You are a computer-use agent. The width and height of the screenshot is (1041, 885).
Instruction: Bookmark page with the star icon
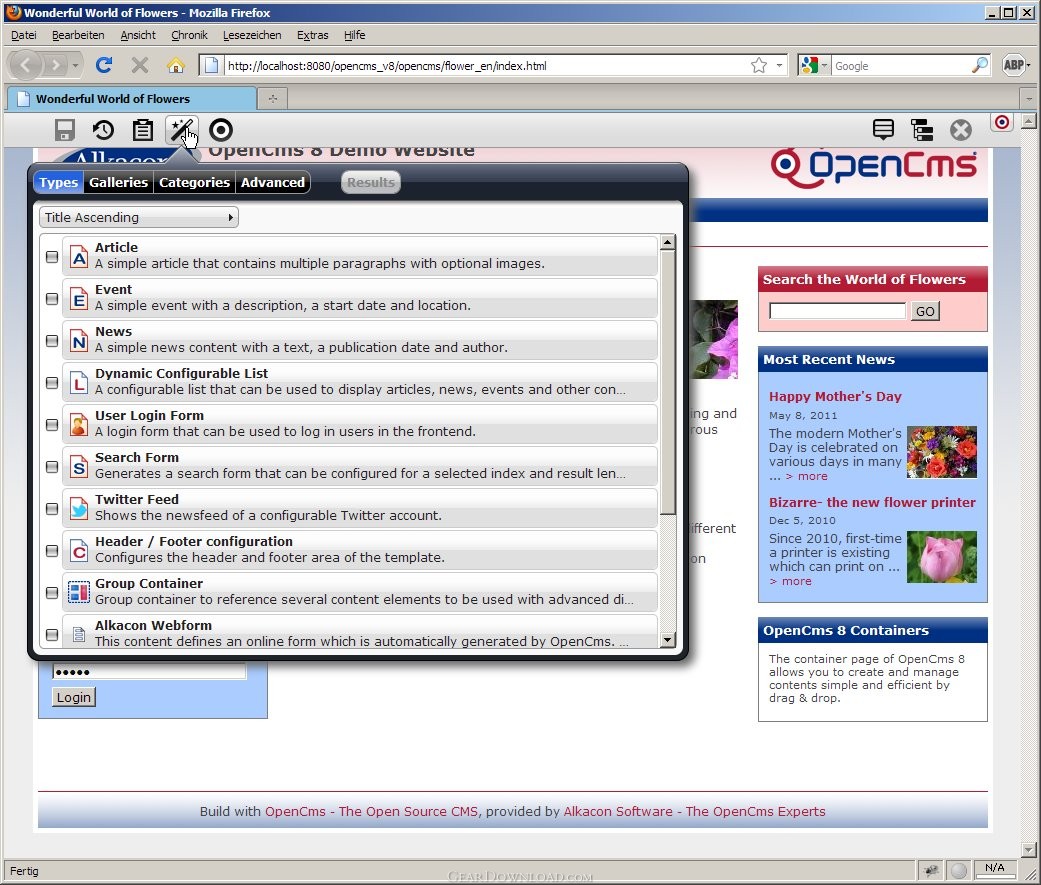point(758,65)
